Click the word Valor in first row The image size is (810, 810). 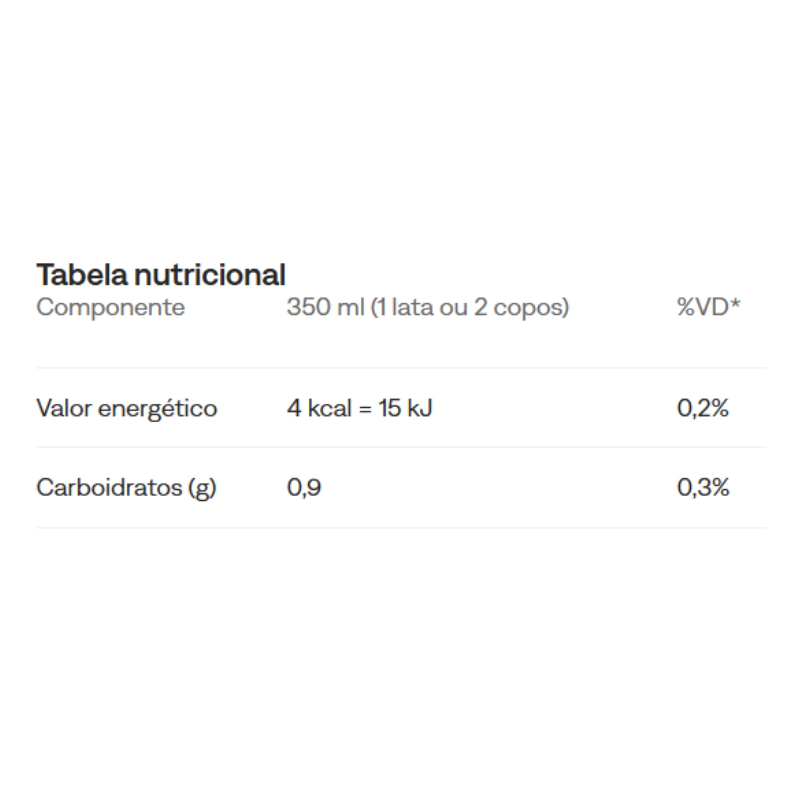click(x=65, y=408)
